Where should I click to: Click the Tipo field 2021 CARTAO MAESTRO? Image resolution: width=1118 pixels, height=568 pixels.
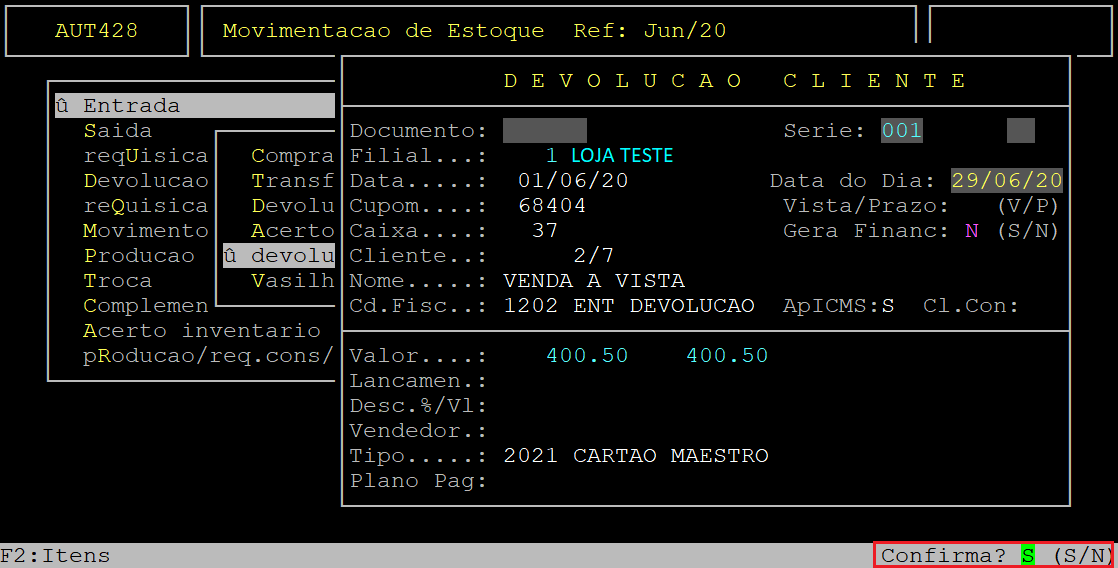point(636,456)
